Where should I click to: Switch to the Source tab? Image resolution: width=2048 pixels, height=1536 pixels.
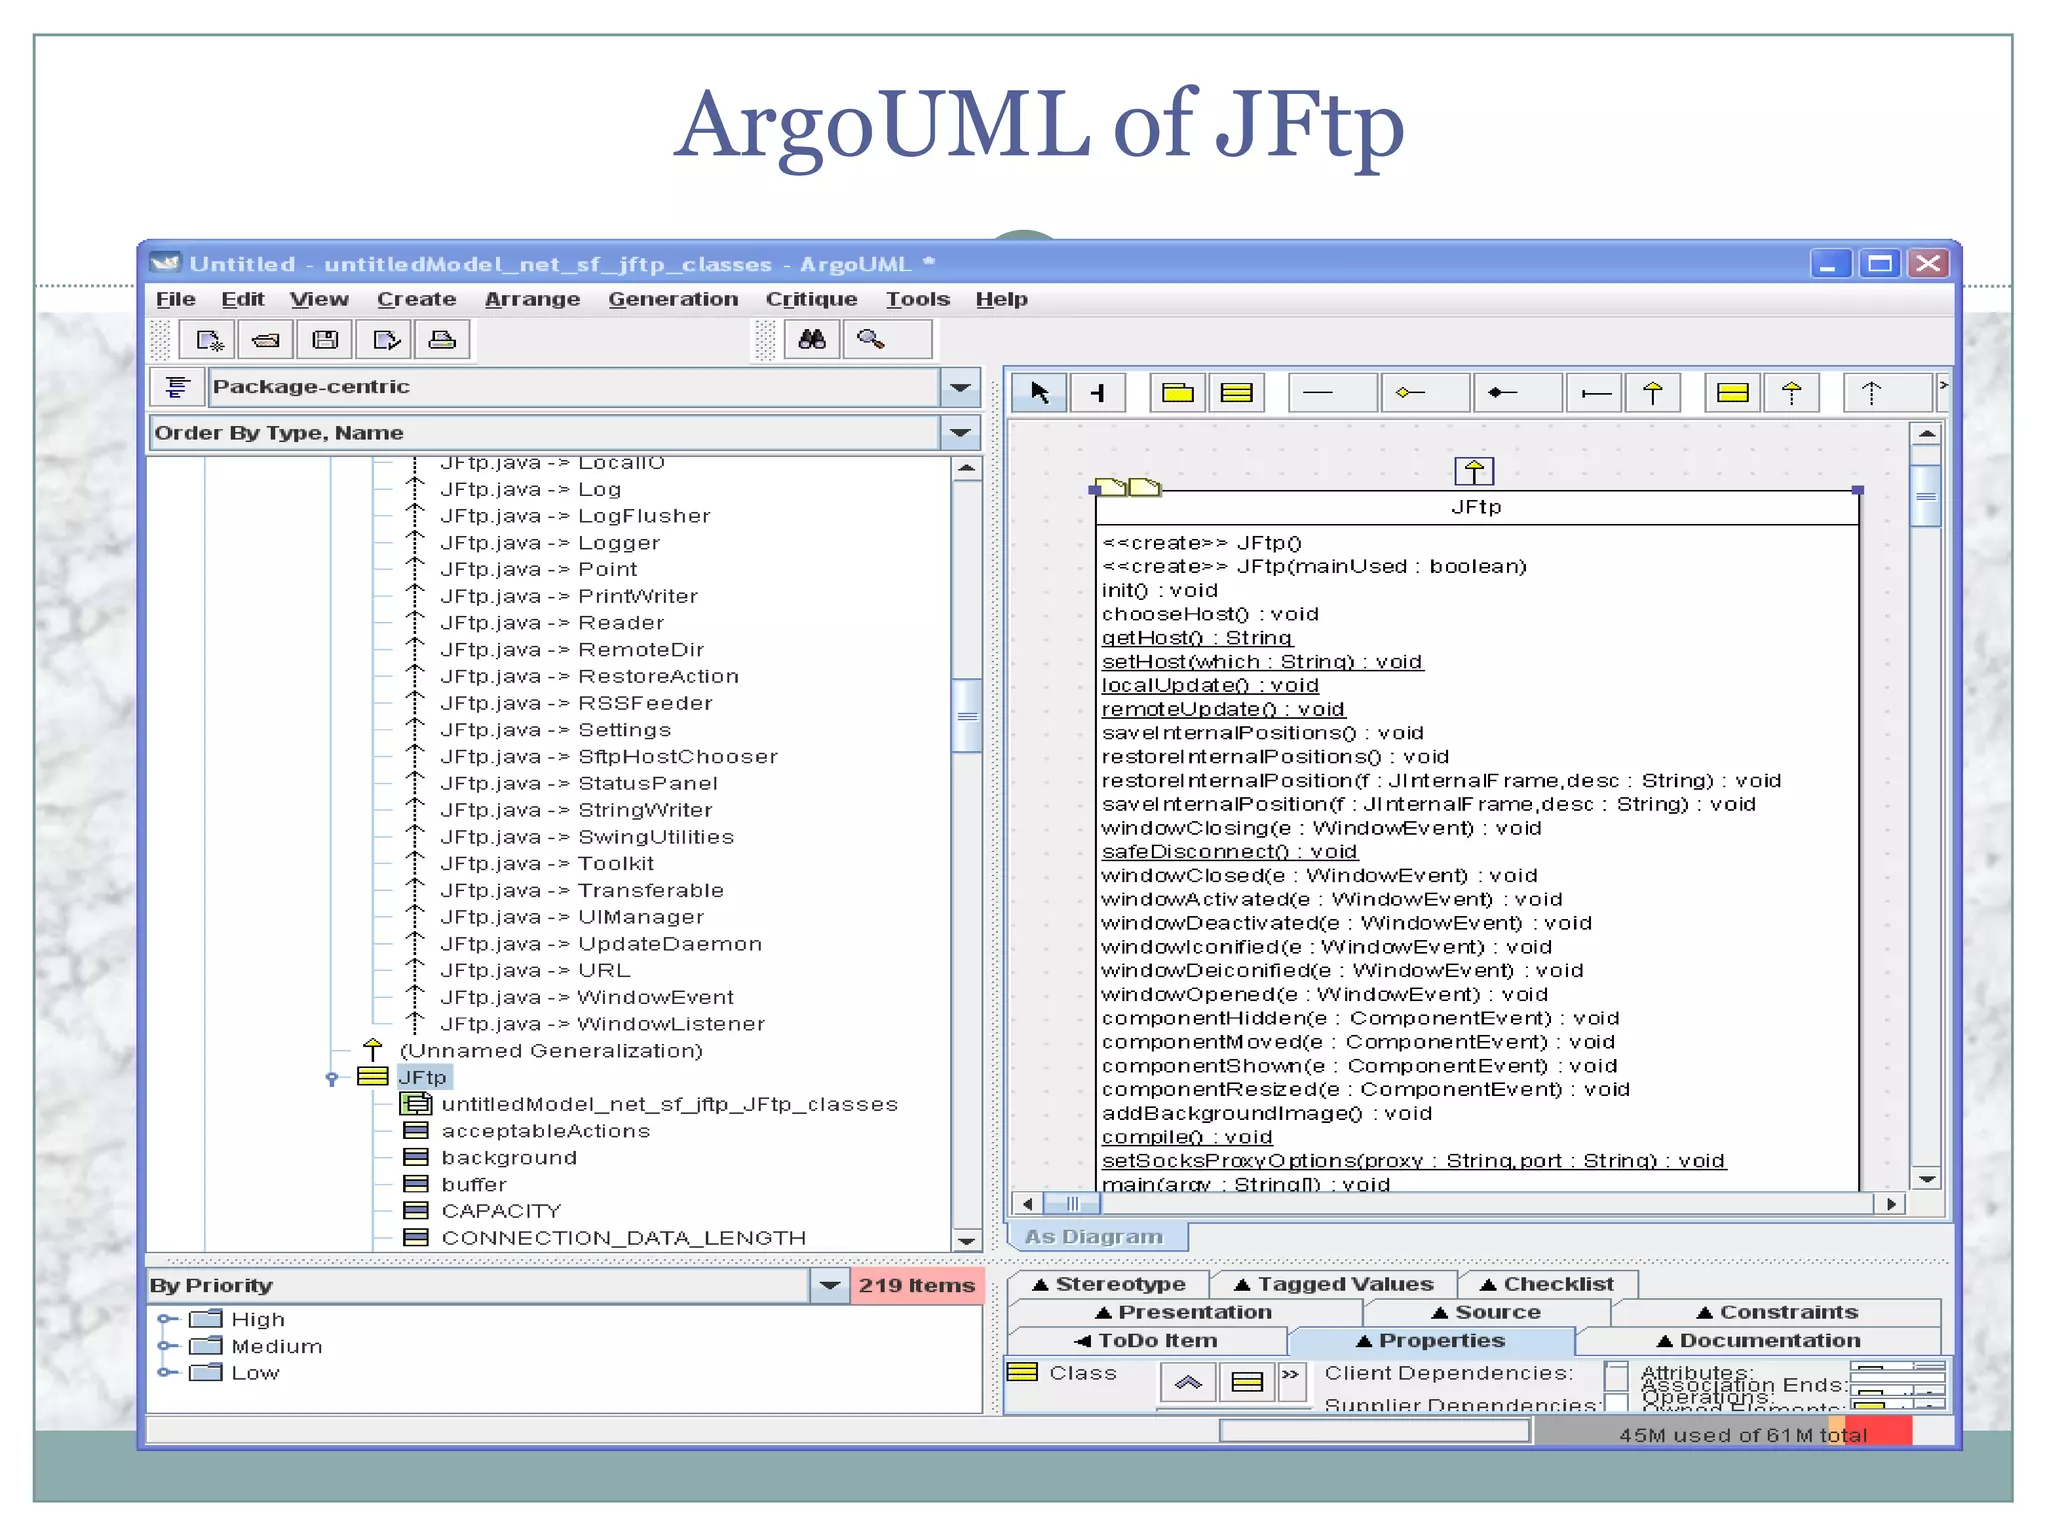pyautogui.click(x=1487, y=1313)
